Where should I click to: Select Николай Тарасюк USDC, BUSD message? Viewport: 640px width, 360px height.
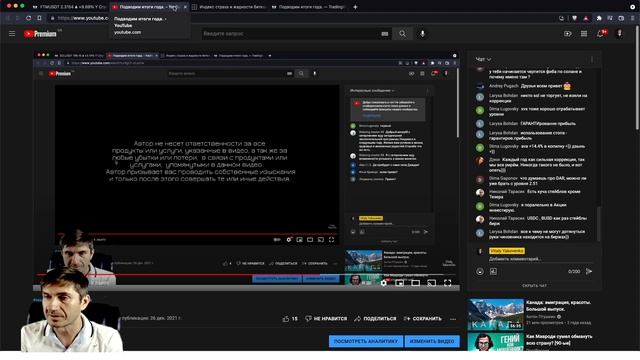coord(531,221)
